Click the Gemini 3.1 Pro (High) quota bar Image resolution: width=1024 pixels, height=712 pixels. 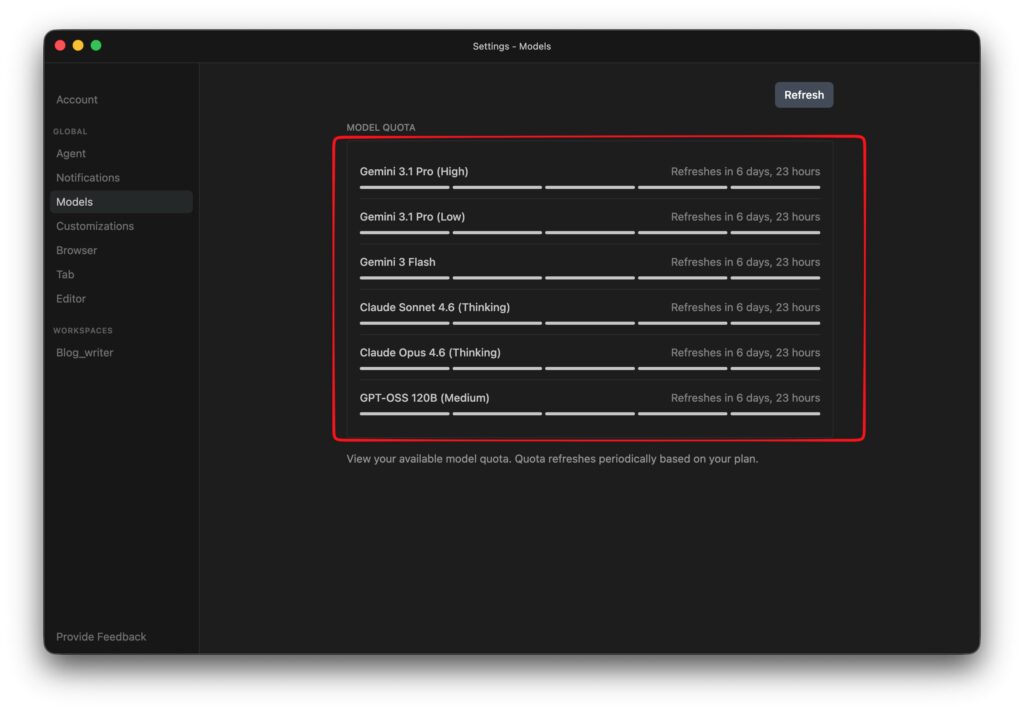click(589, 187)
